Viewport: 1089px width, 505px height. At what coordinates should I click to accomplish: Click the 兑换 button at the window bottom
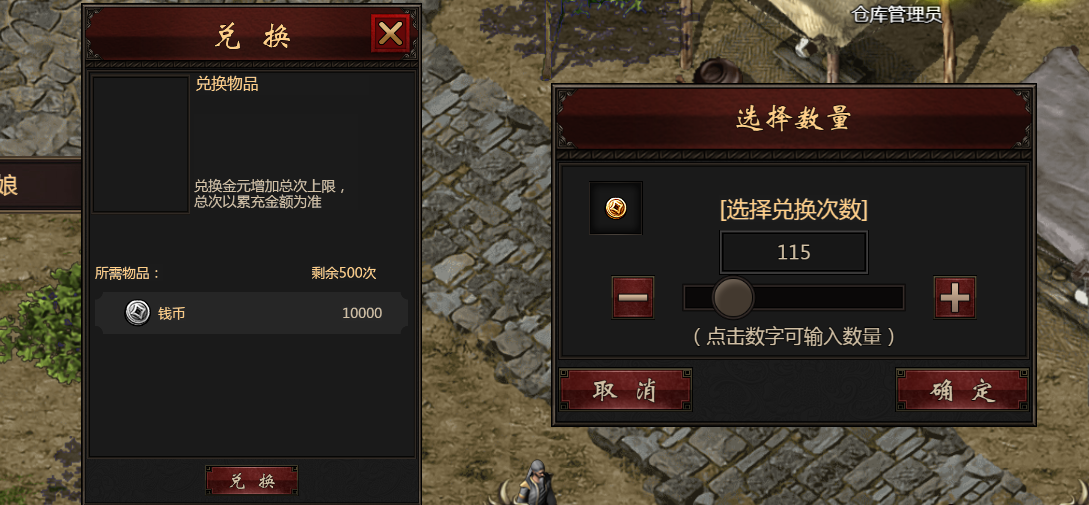(252, 480)
